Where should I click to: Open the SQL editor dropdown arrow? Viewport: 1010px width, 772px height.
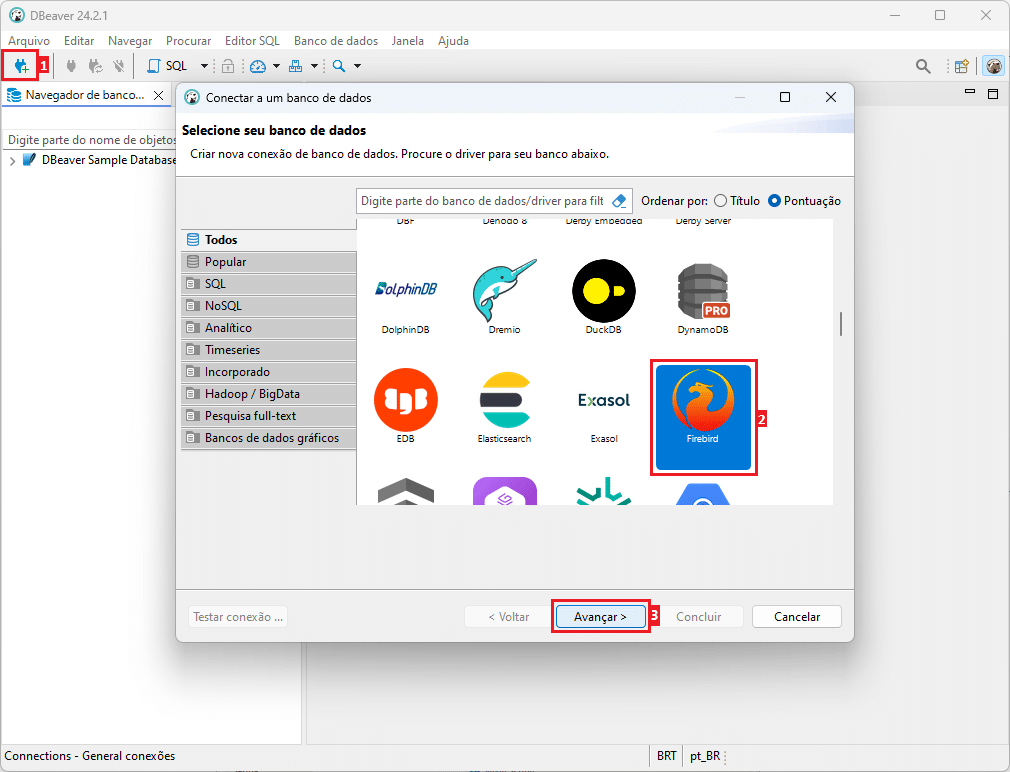pos(204,66)
